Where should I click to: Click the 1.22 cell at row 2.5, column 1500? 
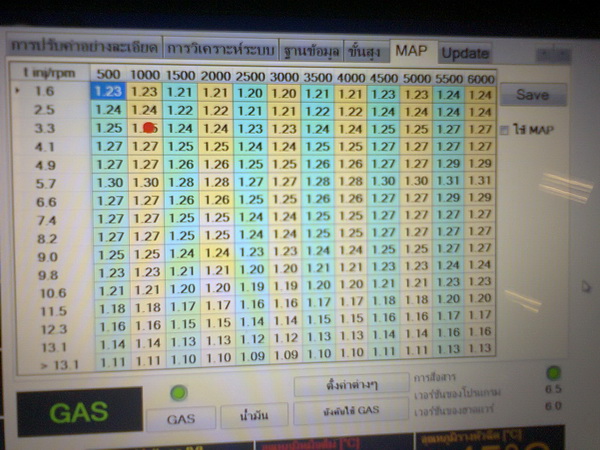pyautogui.click(x=180, y=111)
